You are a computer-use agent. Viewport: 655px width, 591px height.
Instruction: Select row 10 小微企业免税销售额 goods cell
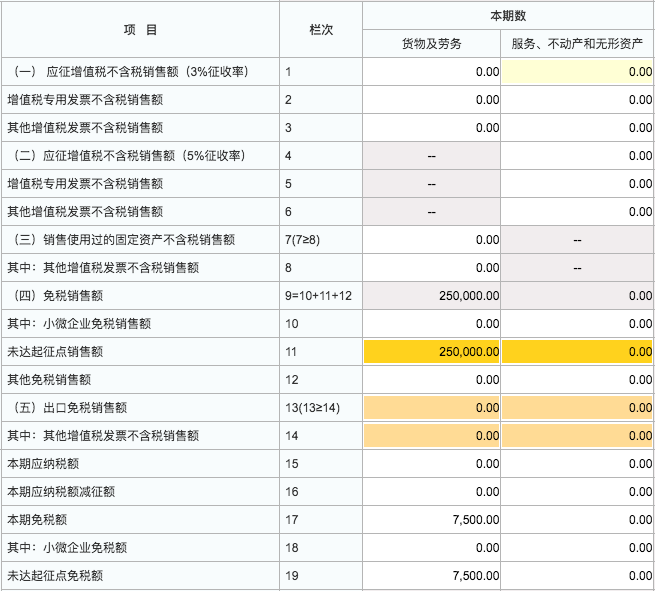point(432,324)
